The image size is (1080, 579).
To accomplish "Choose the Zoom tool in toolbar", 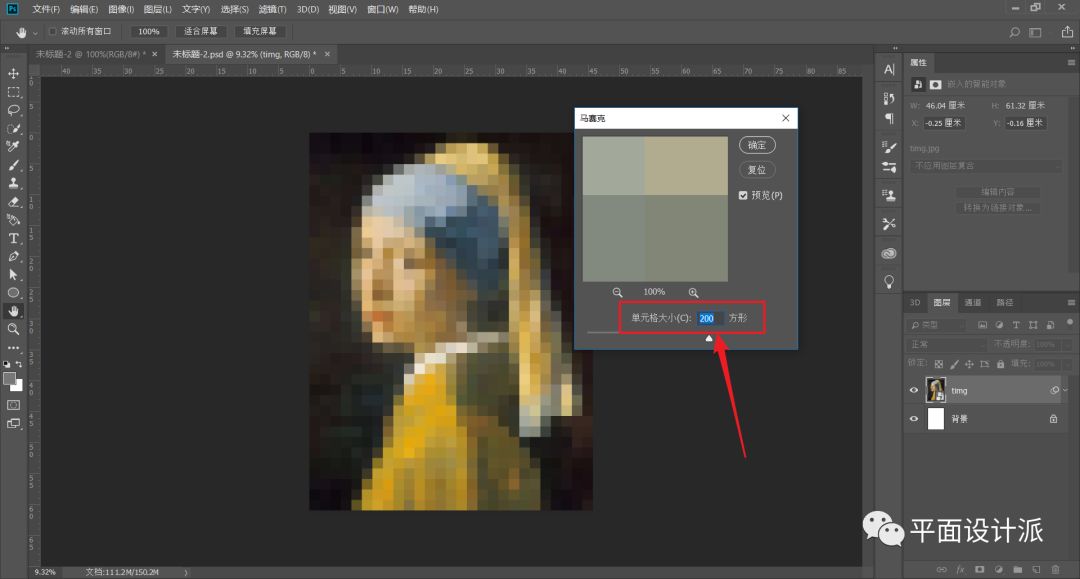I will pos(14,329).
